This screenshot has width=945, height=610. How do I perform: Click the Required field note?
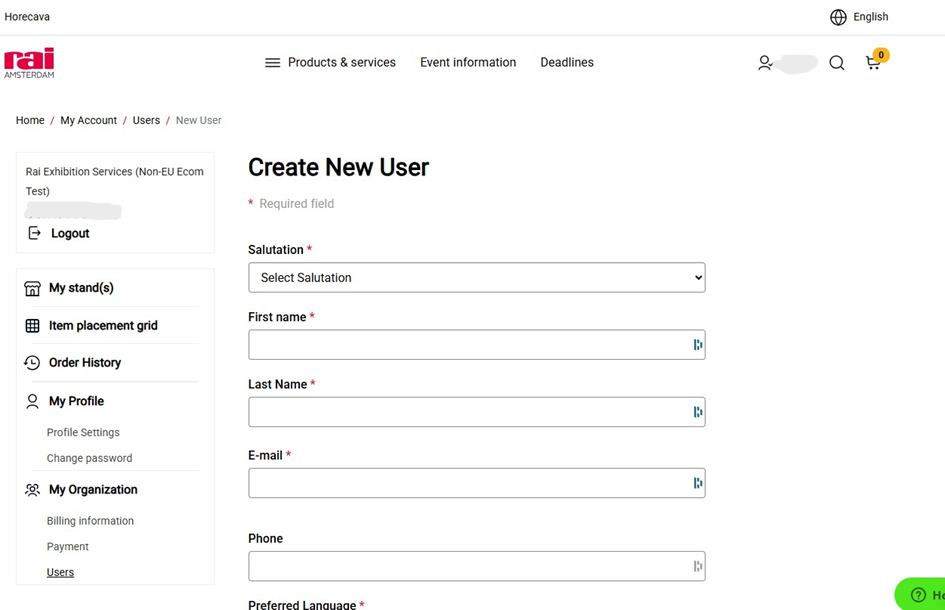tap(297, 204)
